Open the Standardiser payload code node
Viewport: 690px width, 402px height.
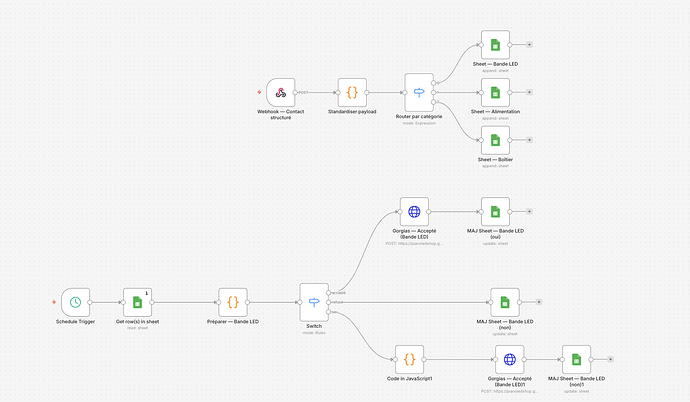tap(352, 92)
